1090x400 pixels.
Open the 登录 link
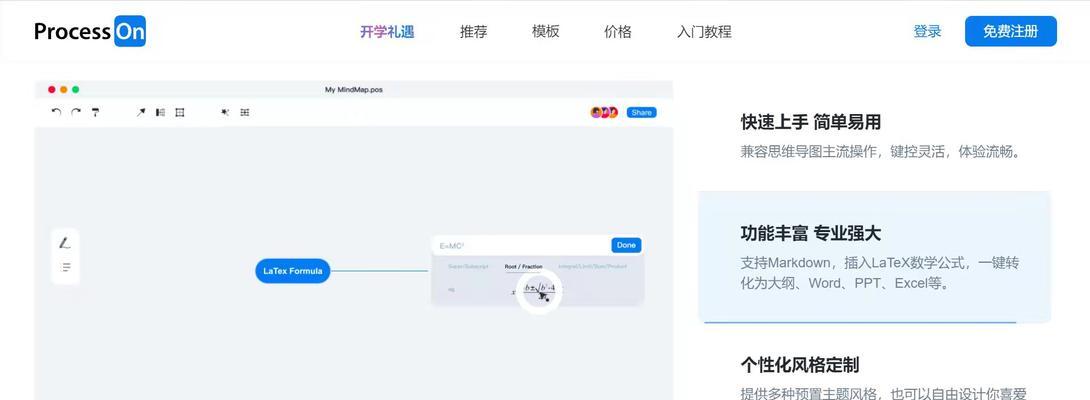(x=927, y=31)
